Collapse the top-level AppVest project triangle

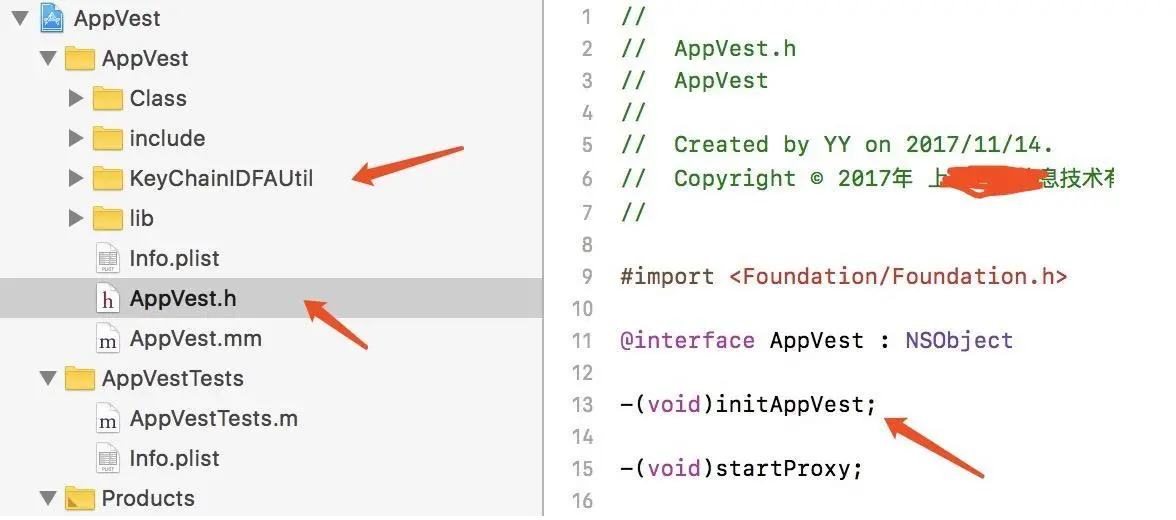click(20, 18)
